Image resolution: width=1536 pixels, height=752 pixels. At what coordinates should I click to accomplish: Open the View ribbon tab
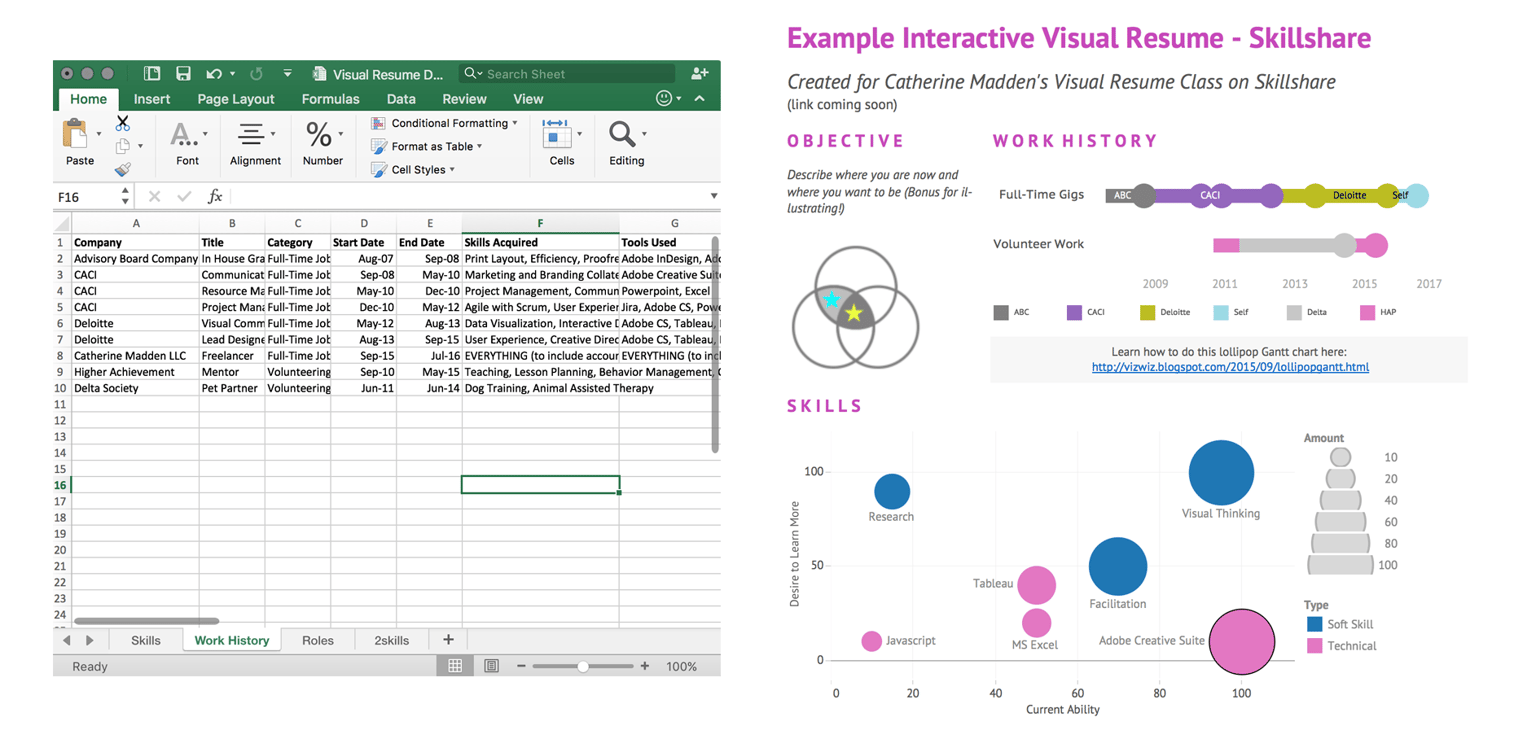click(528, 99)
